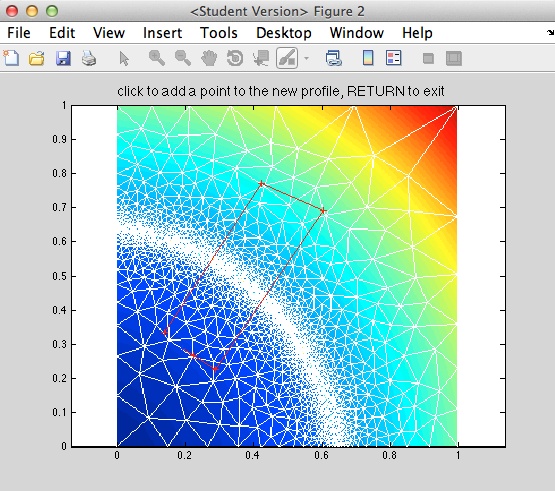Click the Link Plot toolbar icon
555x491 pixels.
333,58
